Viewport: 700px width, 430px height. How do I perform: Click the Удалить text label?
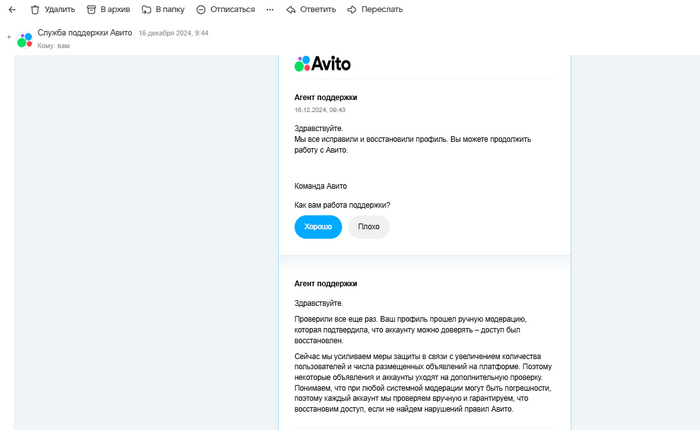click(60, 9)
